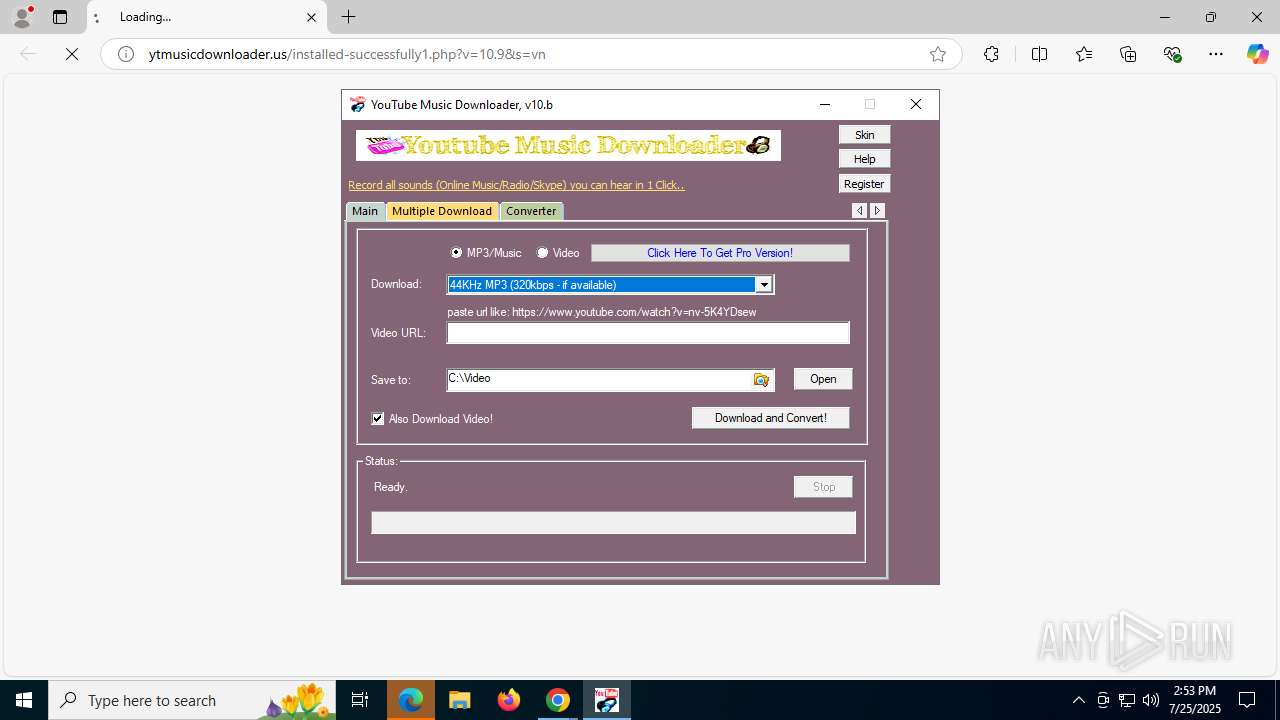Open Browser essentials icon
The height and width of the screenshot is (720, 1280).
[x=1173, y=54]
